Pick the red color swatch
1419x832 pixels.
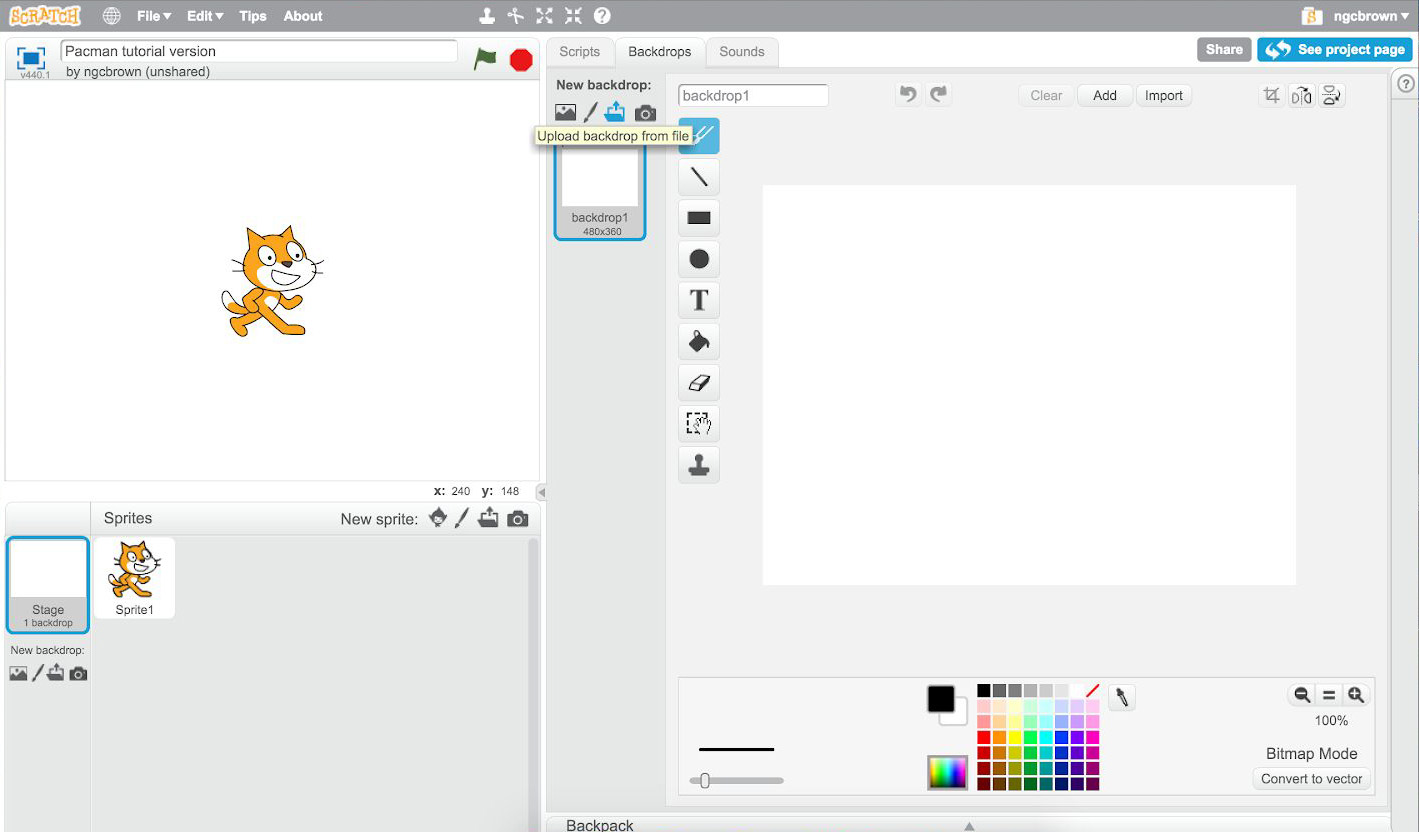984,737
